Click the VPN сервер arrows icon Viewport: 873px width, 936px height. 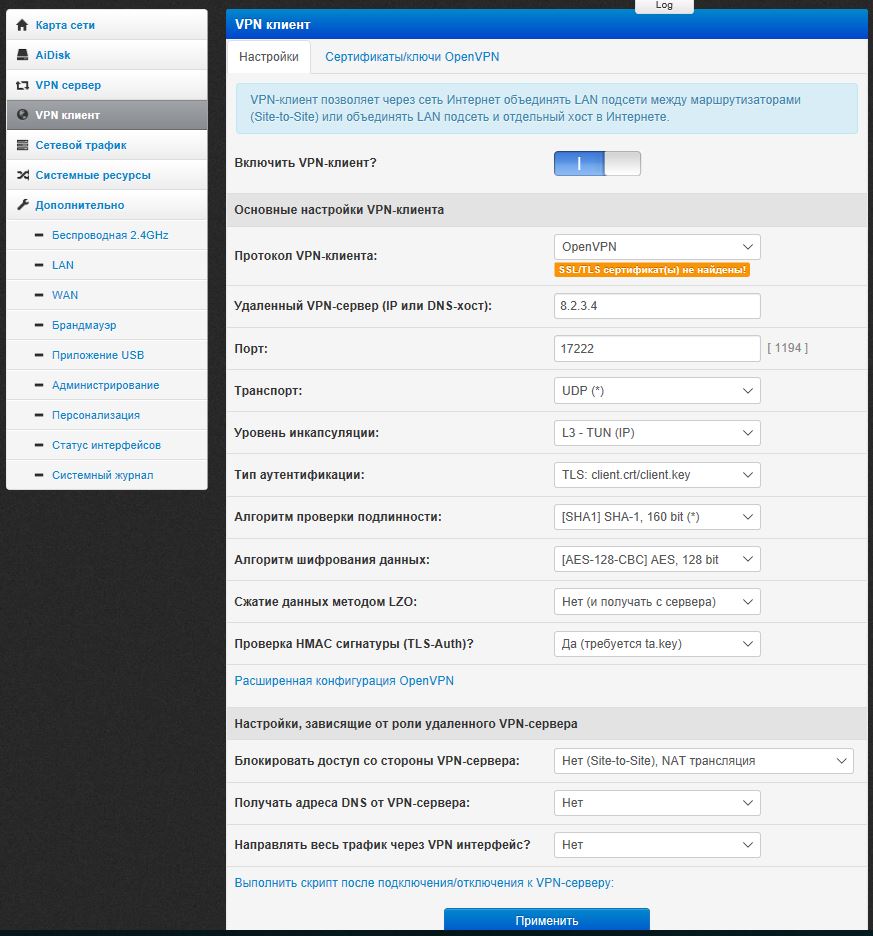[22, 85]
